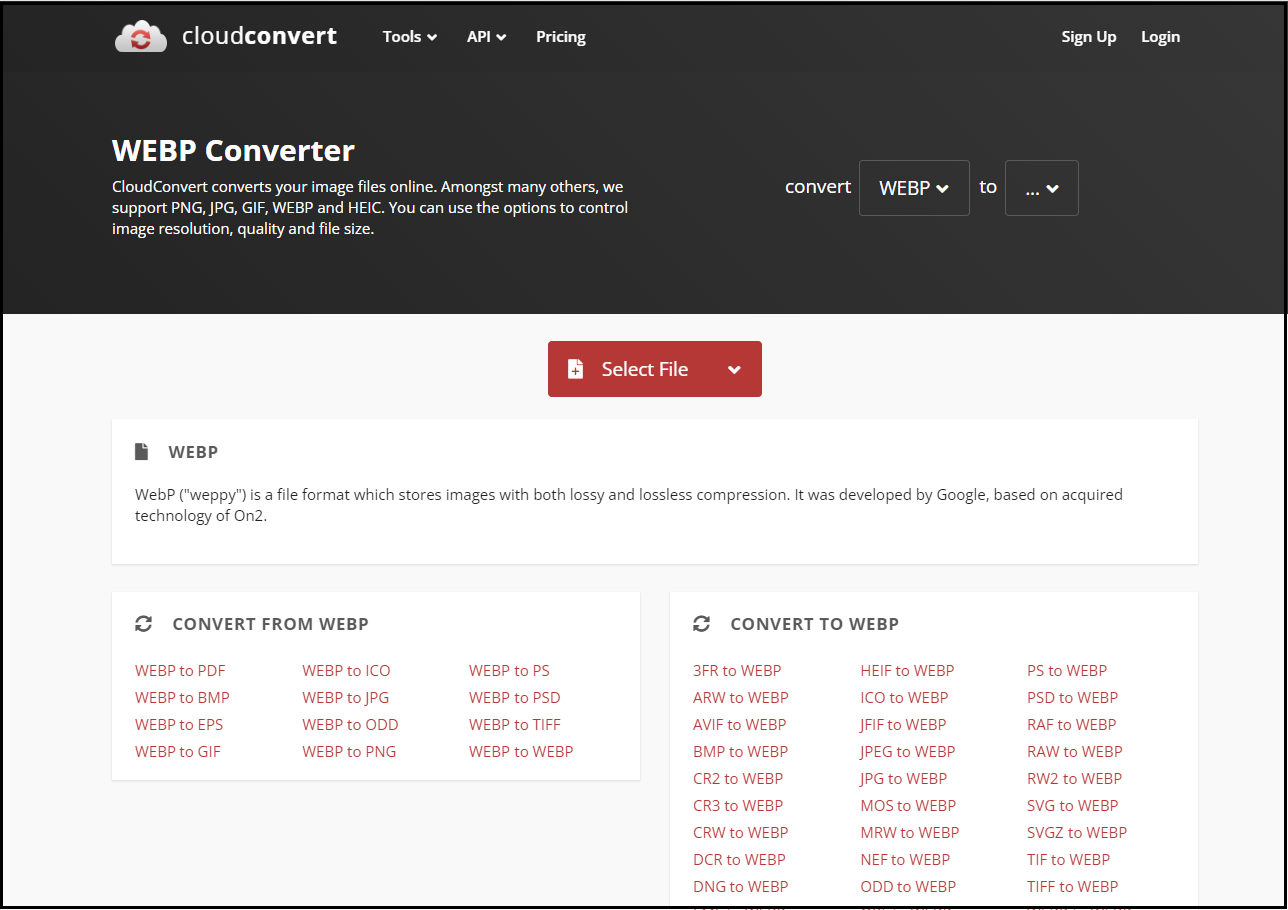Open the WEBP source format dropdown
The width and height of the screenshot is (1288, 910).
(x=914, y=188)
